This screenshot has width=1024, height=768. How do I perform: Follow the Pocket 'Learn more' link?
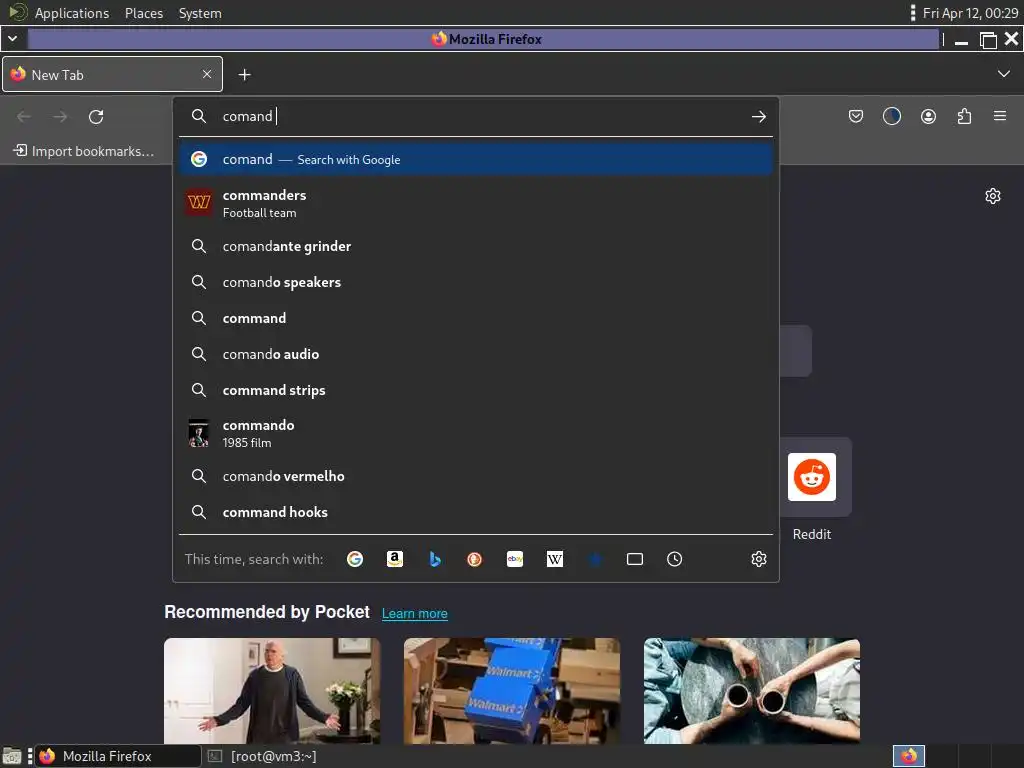tap(415, 614)
